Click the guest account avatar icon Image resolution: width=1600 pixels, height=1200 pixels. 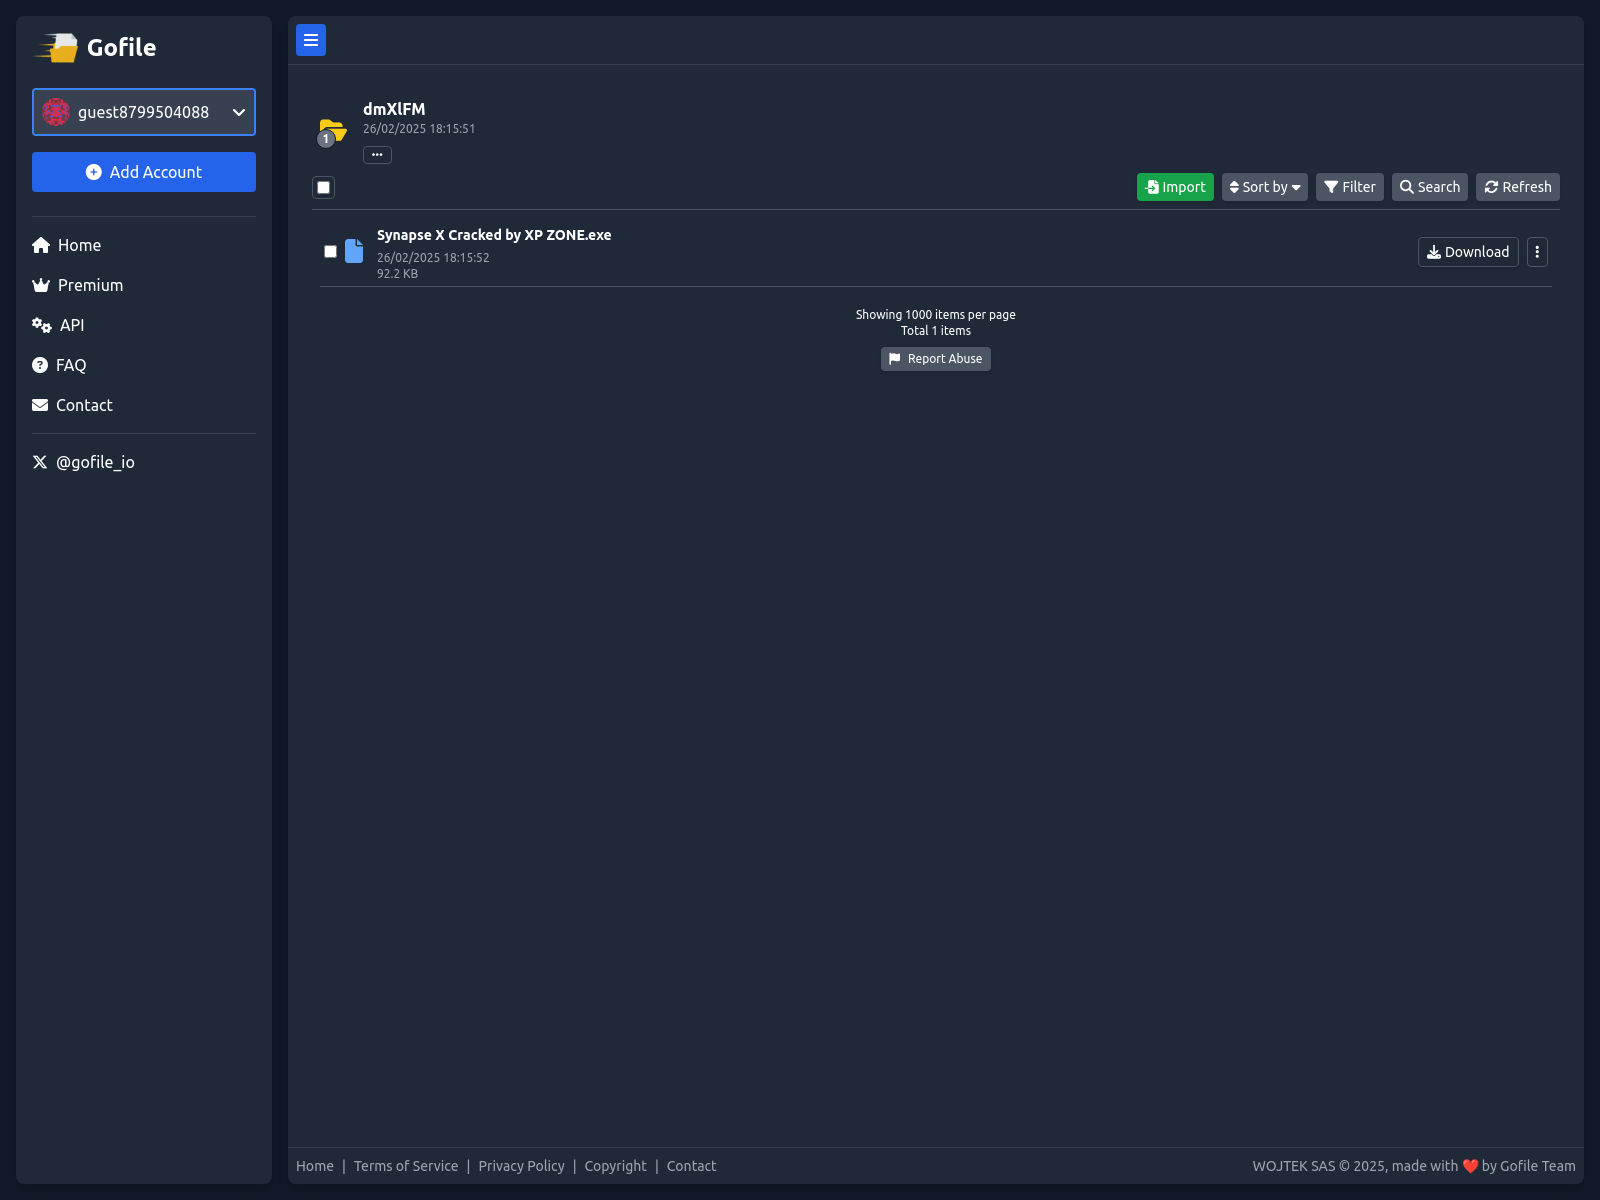(x=56, y=112)
